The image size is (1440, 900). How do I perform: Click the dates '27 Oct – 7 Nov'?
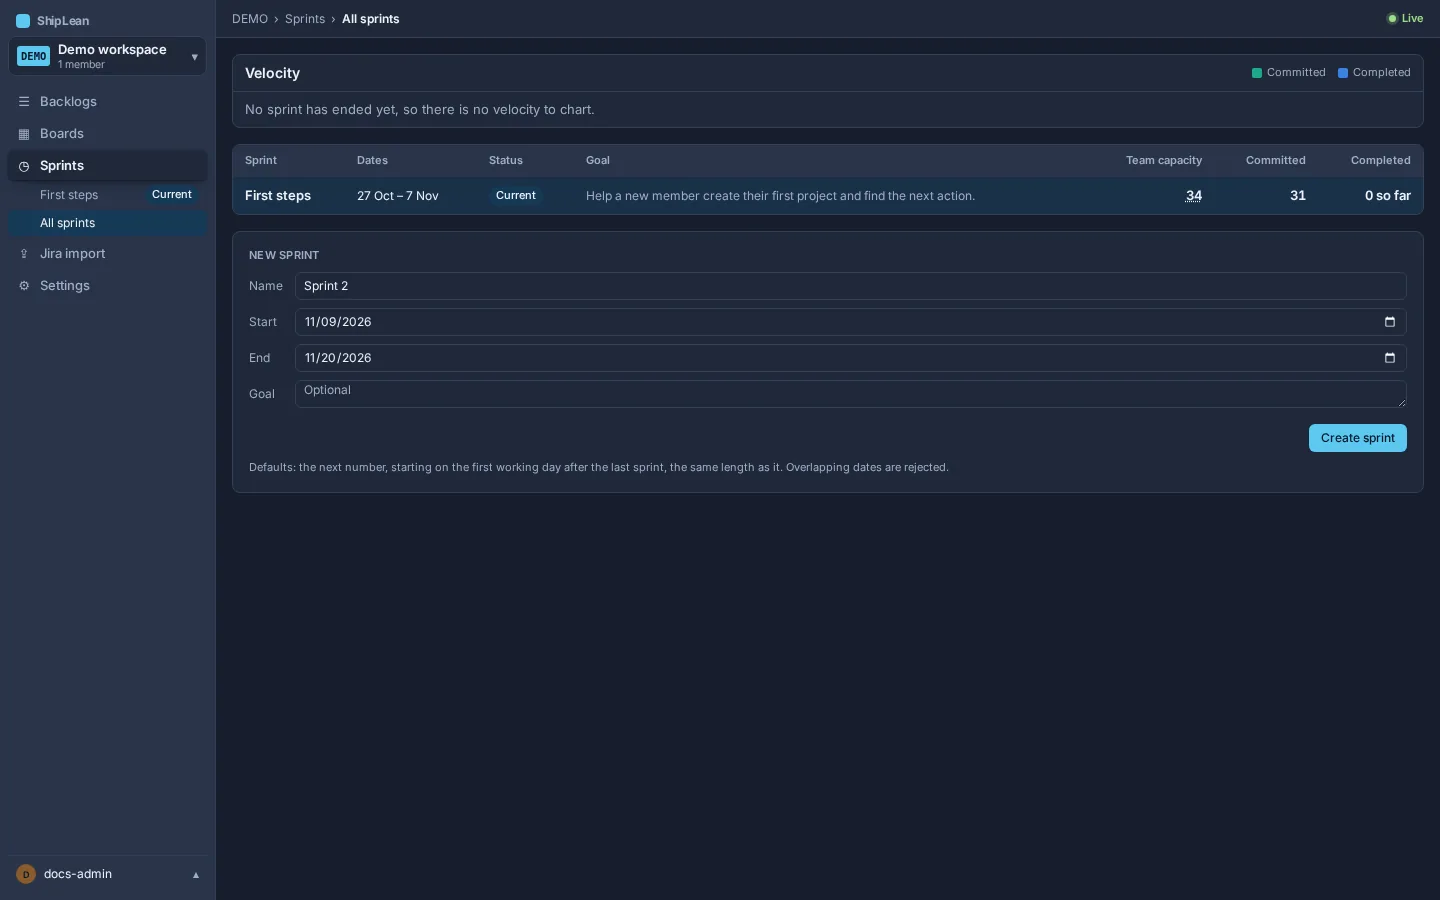click(398, 196)
